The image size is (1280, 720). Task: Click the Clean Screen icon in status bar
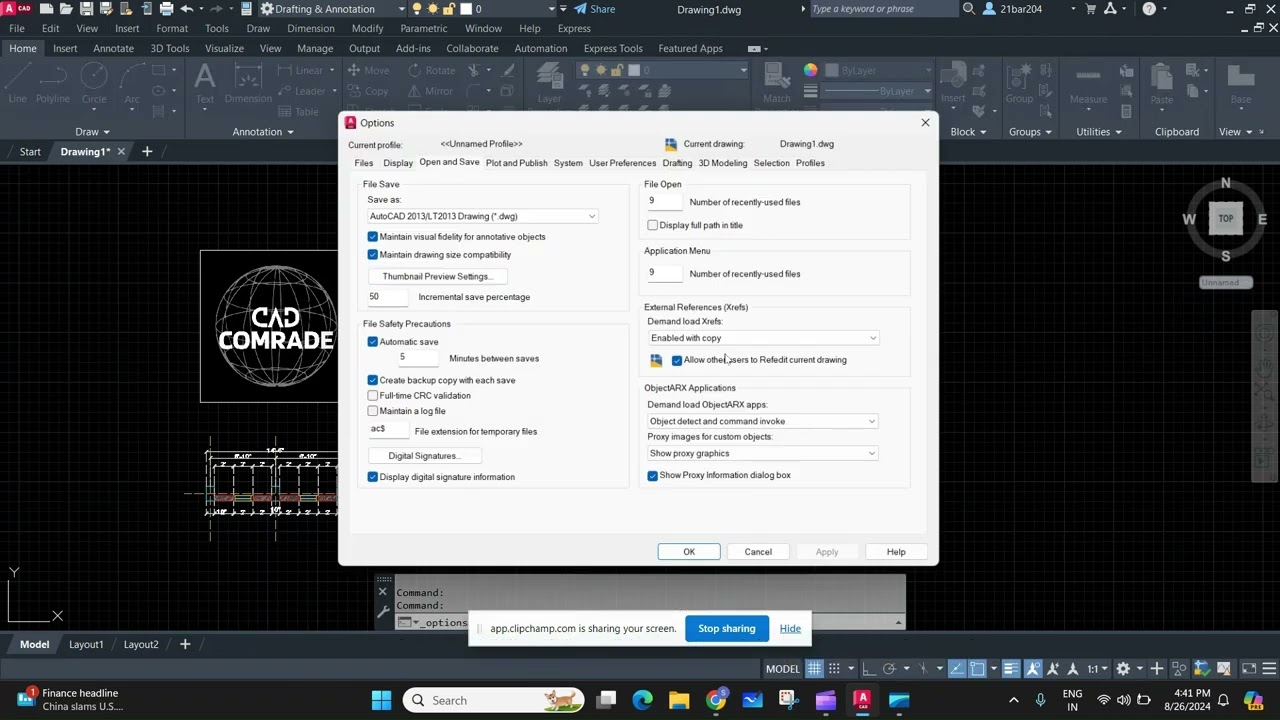point(1249,669)
